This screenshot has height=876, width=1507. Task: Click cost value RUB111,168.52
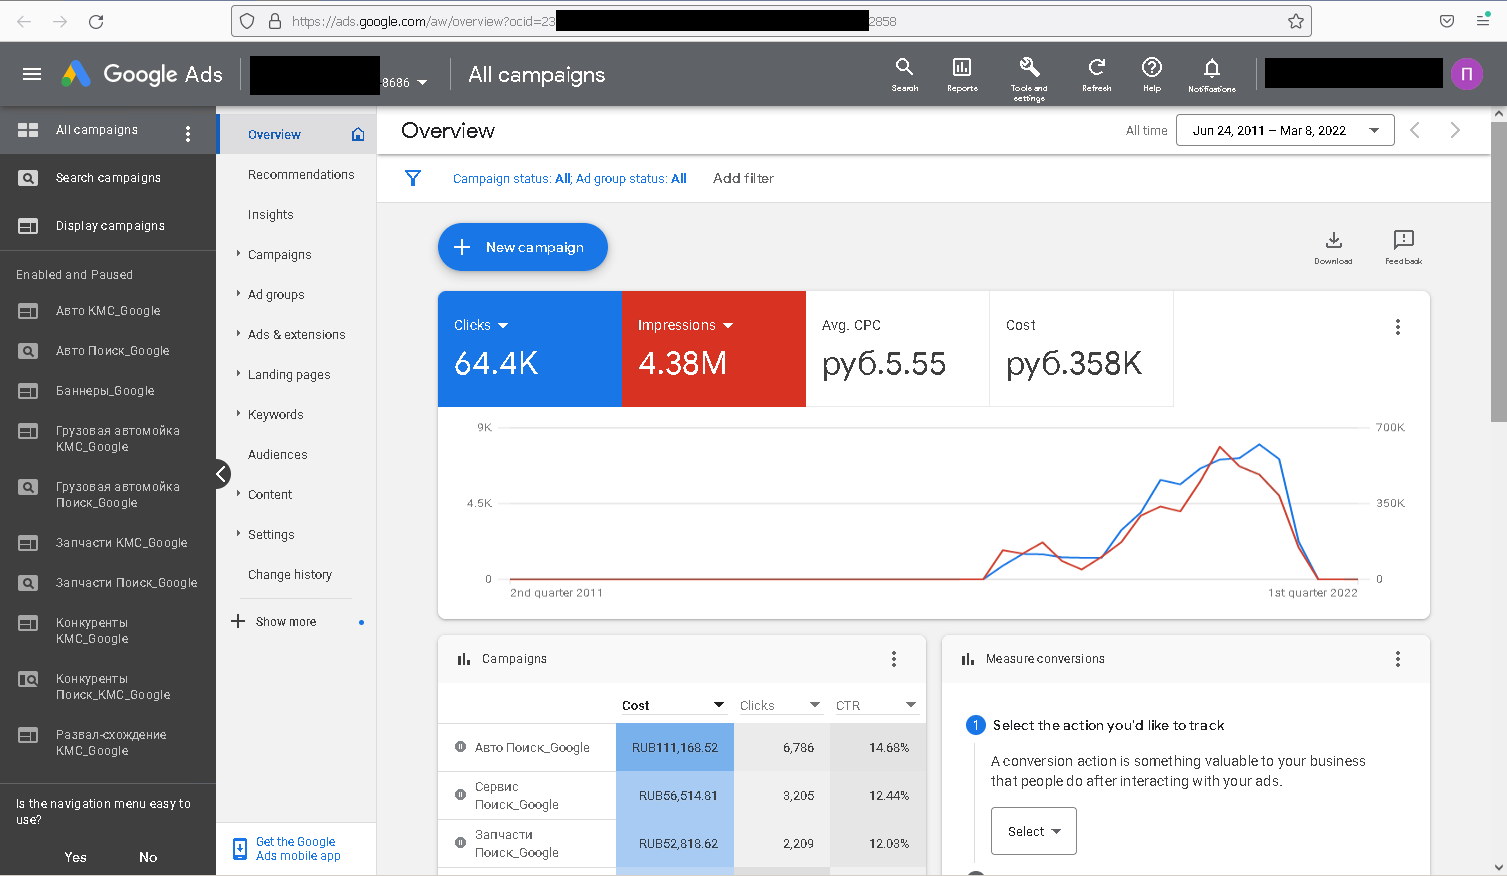[x=675, y=748]
